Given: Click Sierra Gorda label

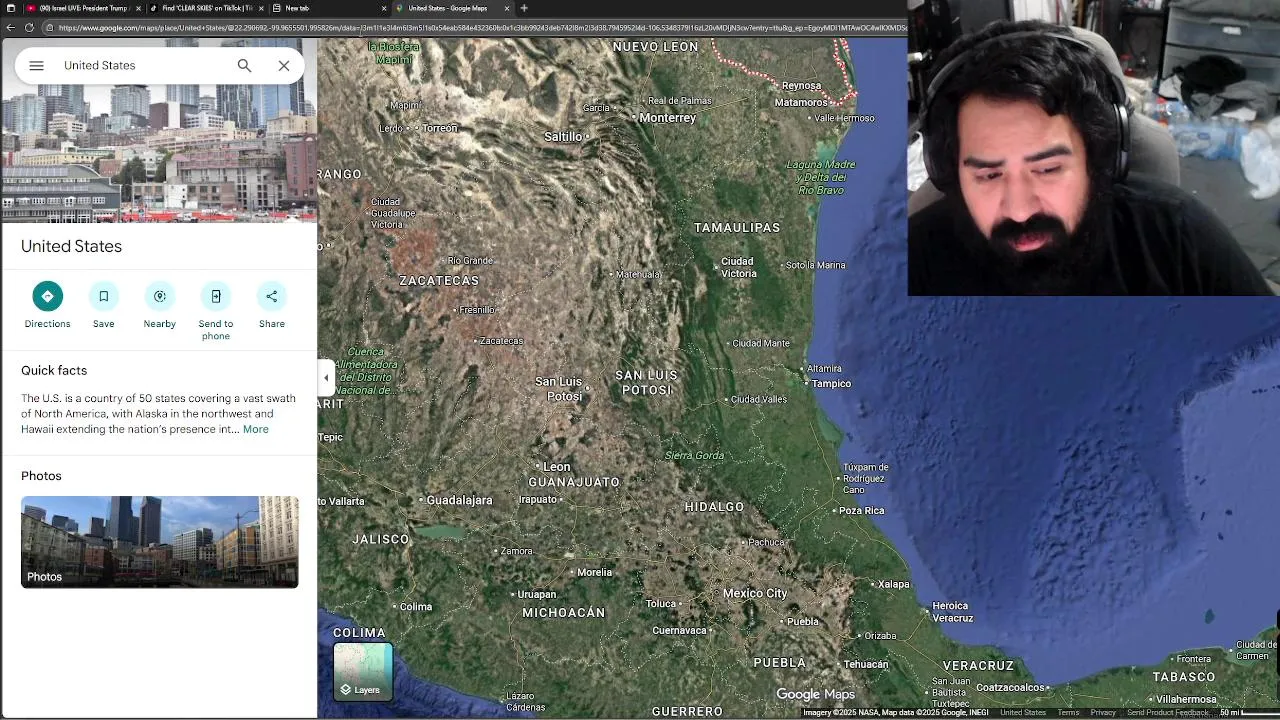Looking at the screenshot, I should pyautogui.click(x=694, y=456).
